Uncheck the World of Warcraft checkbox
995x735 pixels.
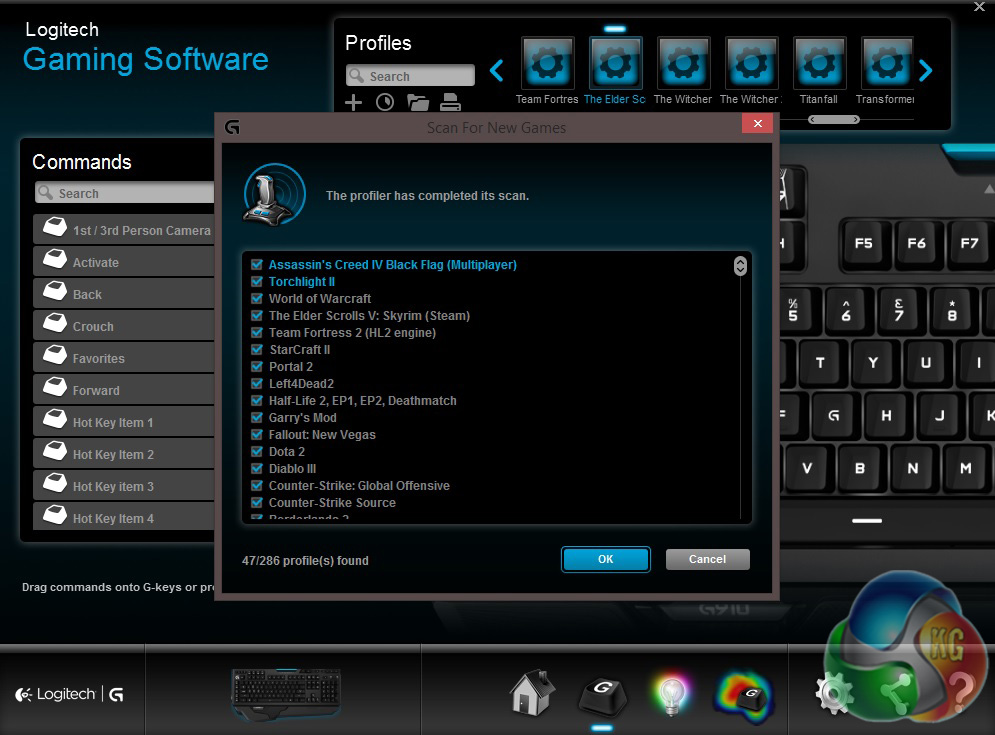(x=257, y=299)
